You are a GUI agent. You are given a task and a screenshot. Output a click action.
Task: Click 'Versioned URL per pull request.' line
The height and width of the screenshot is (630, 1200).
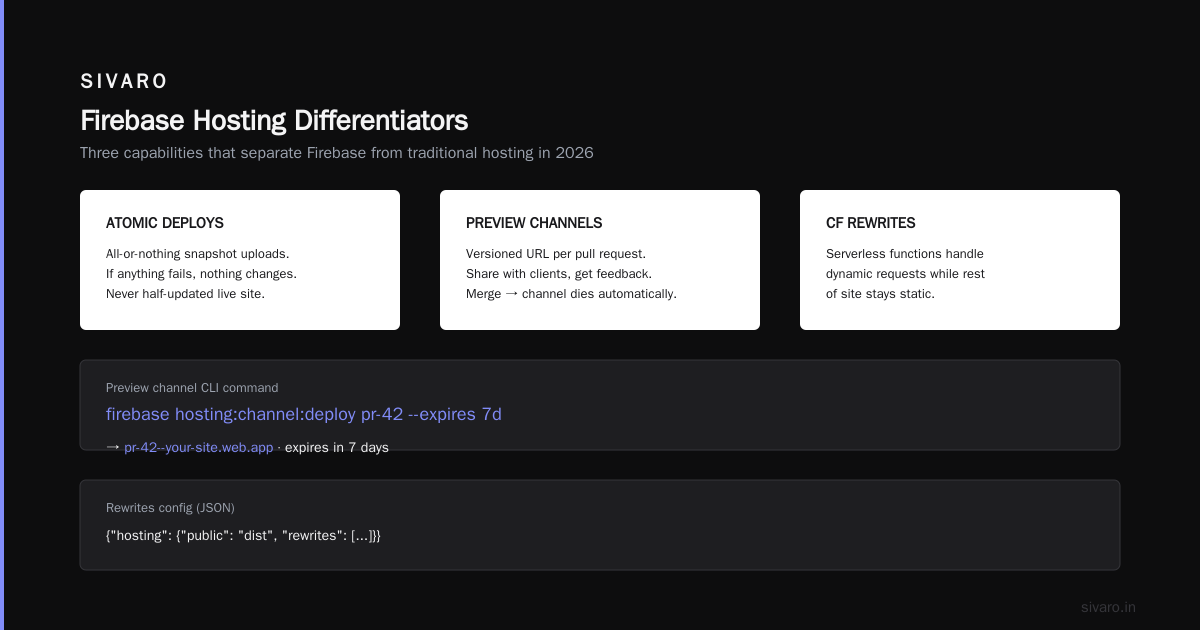click(x=556, y=254)
